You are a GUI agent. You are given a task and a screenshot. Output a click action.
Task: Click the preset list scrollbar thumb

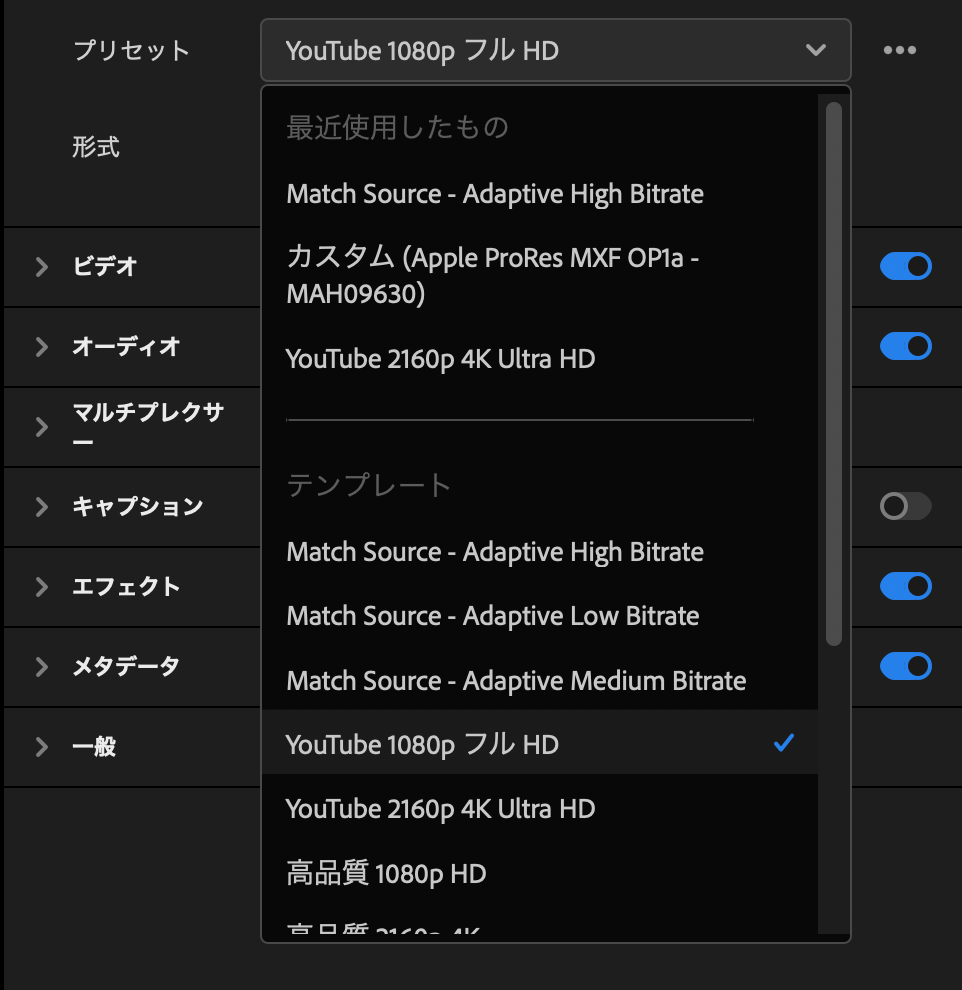tap(833, 374)
